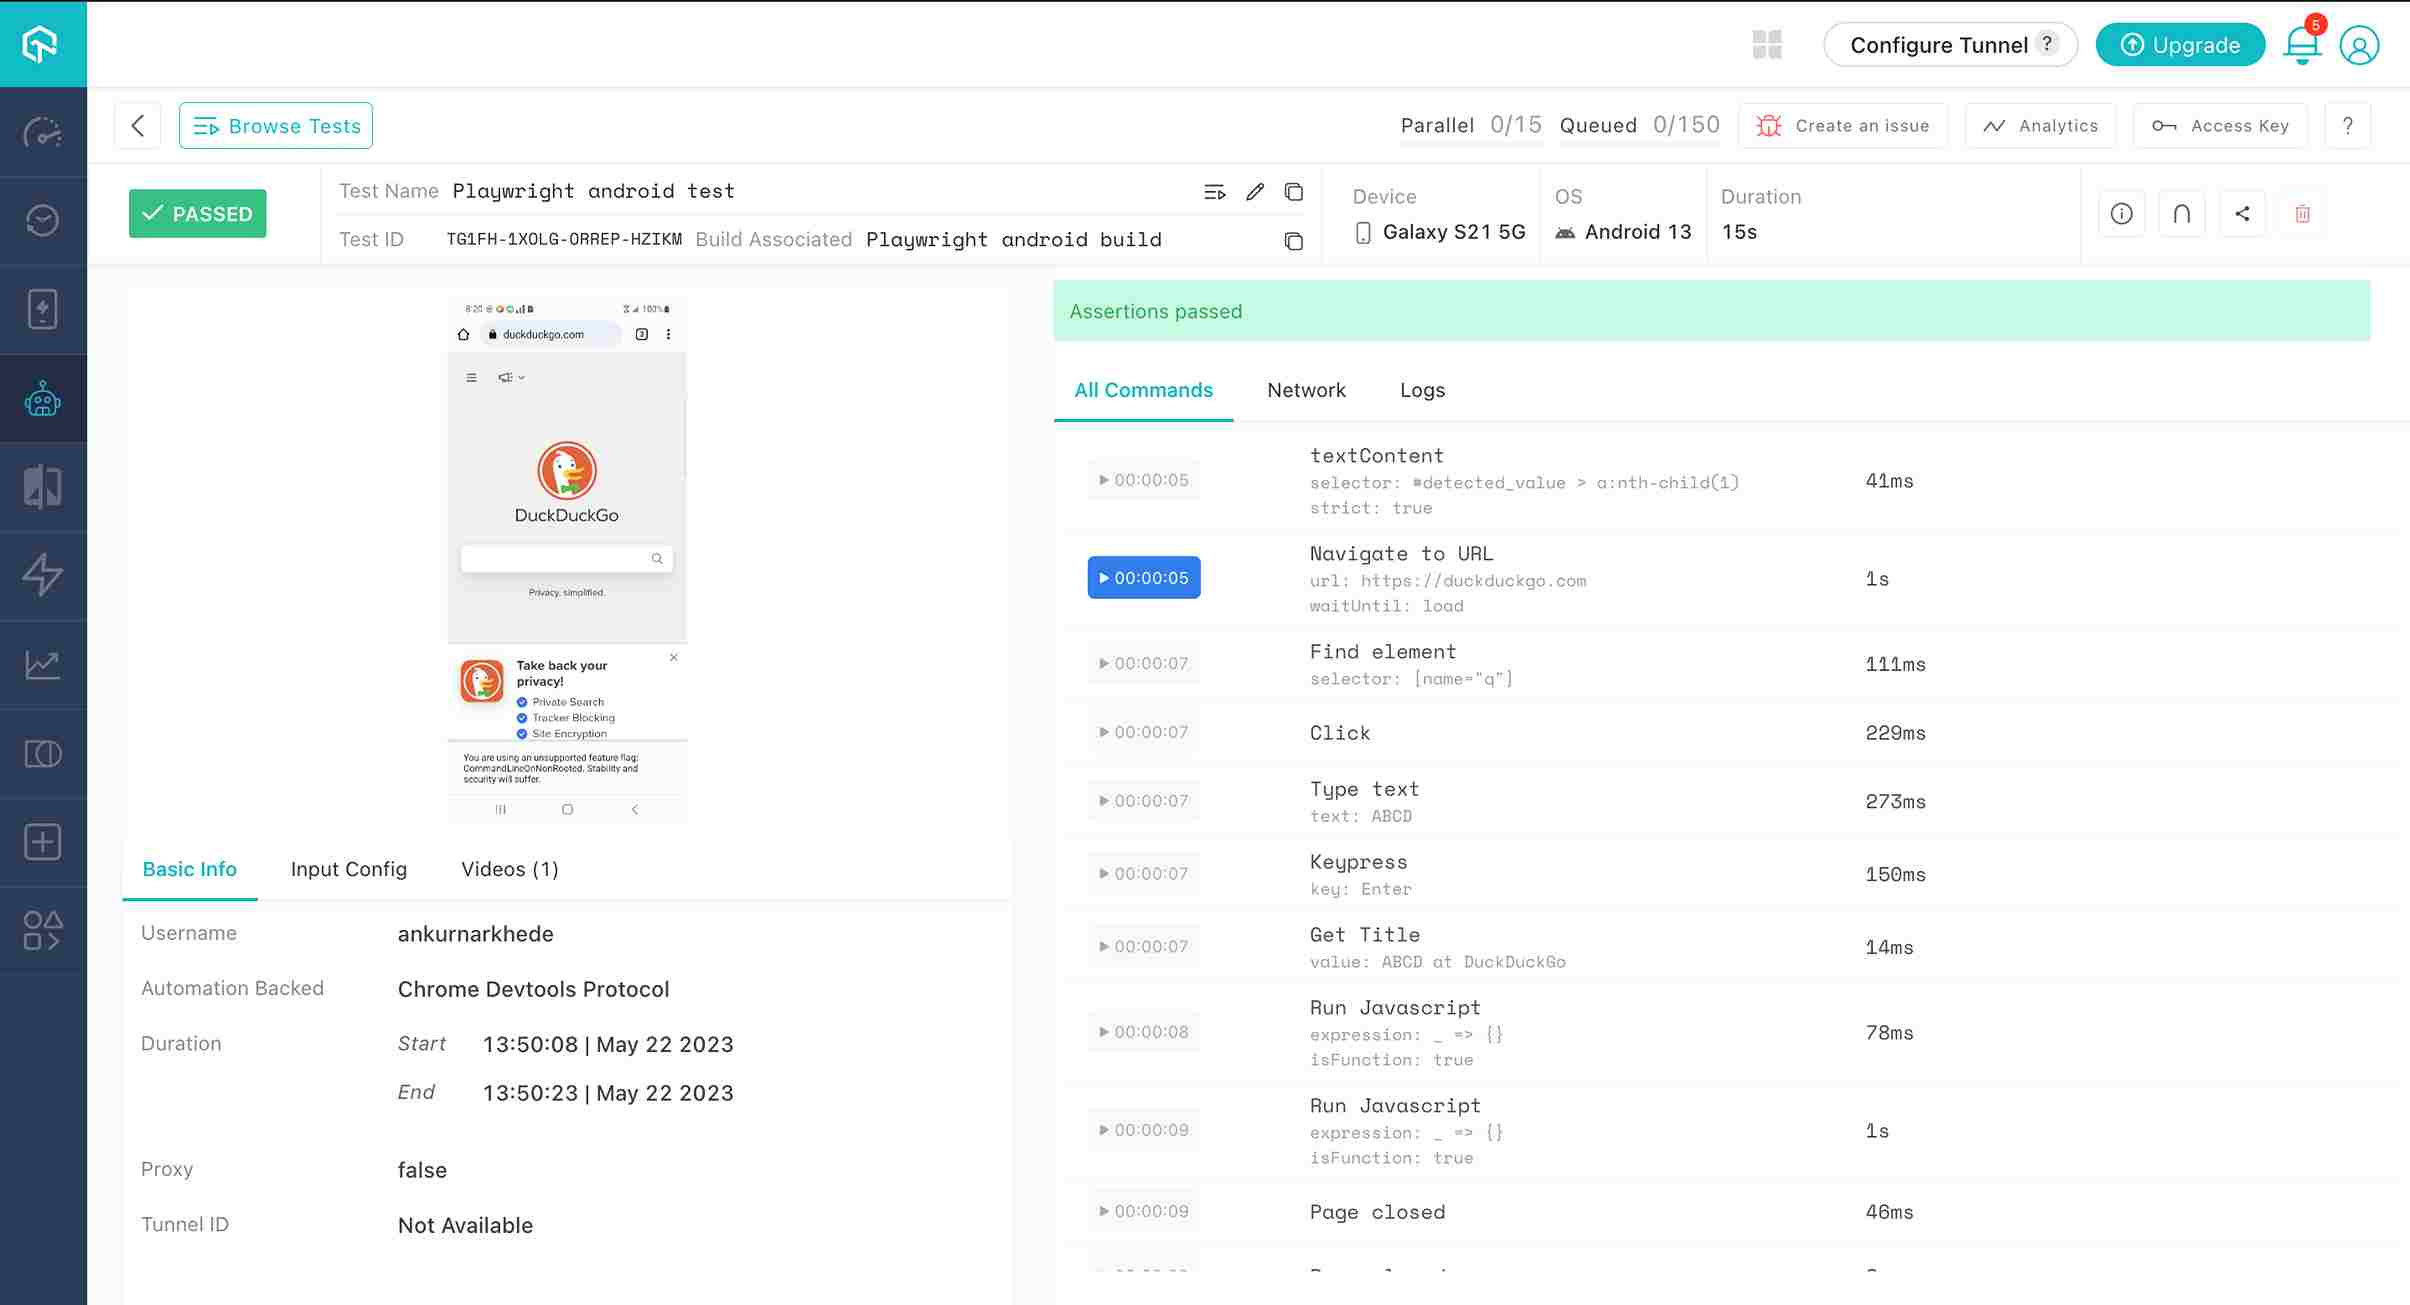2410x1305 pixels.
Task: Copy the Test ID with copy icon
Action: point(1293,240)
